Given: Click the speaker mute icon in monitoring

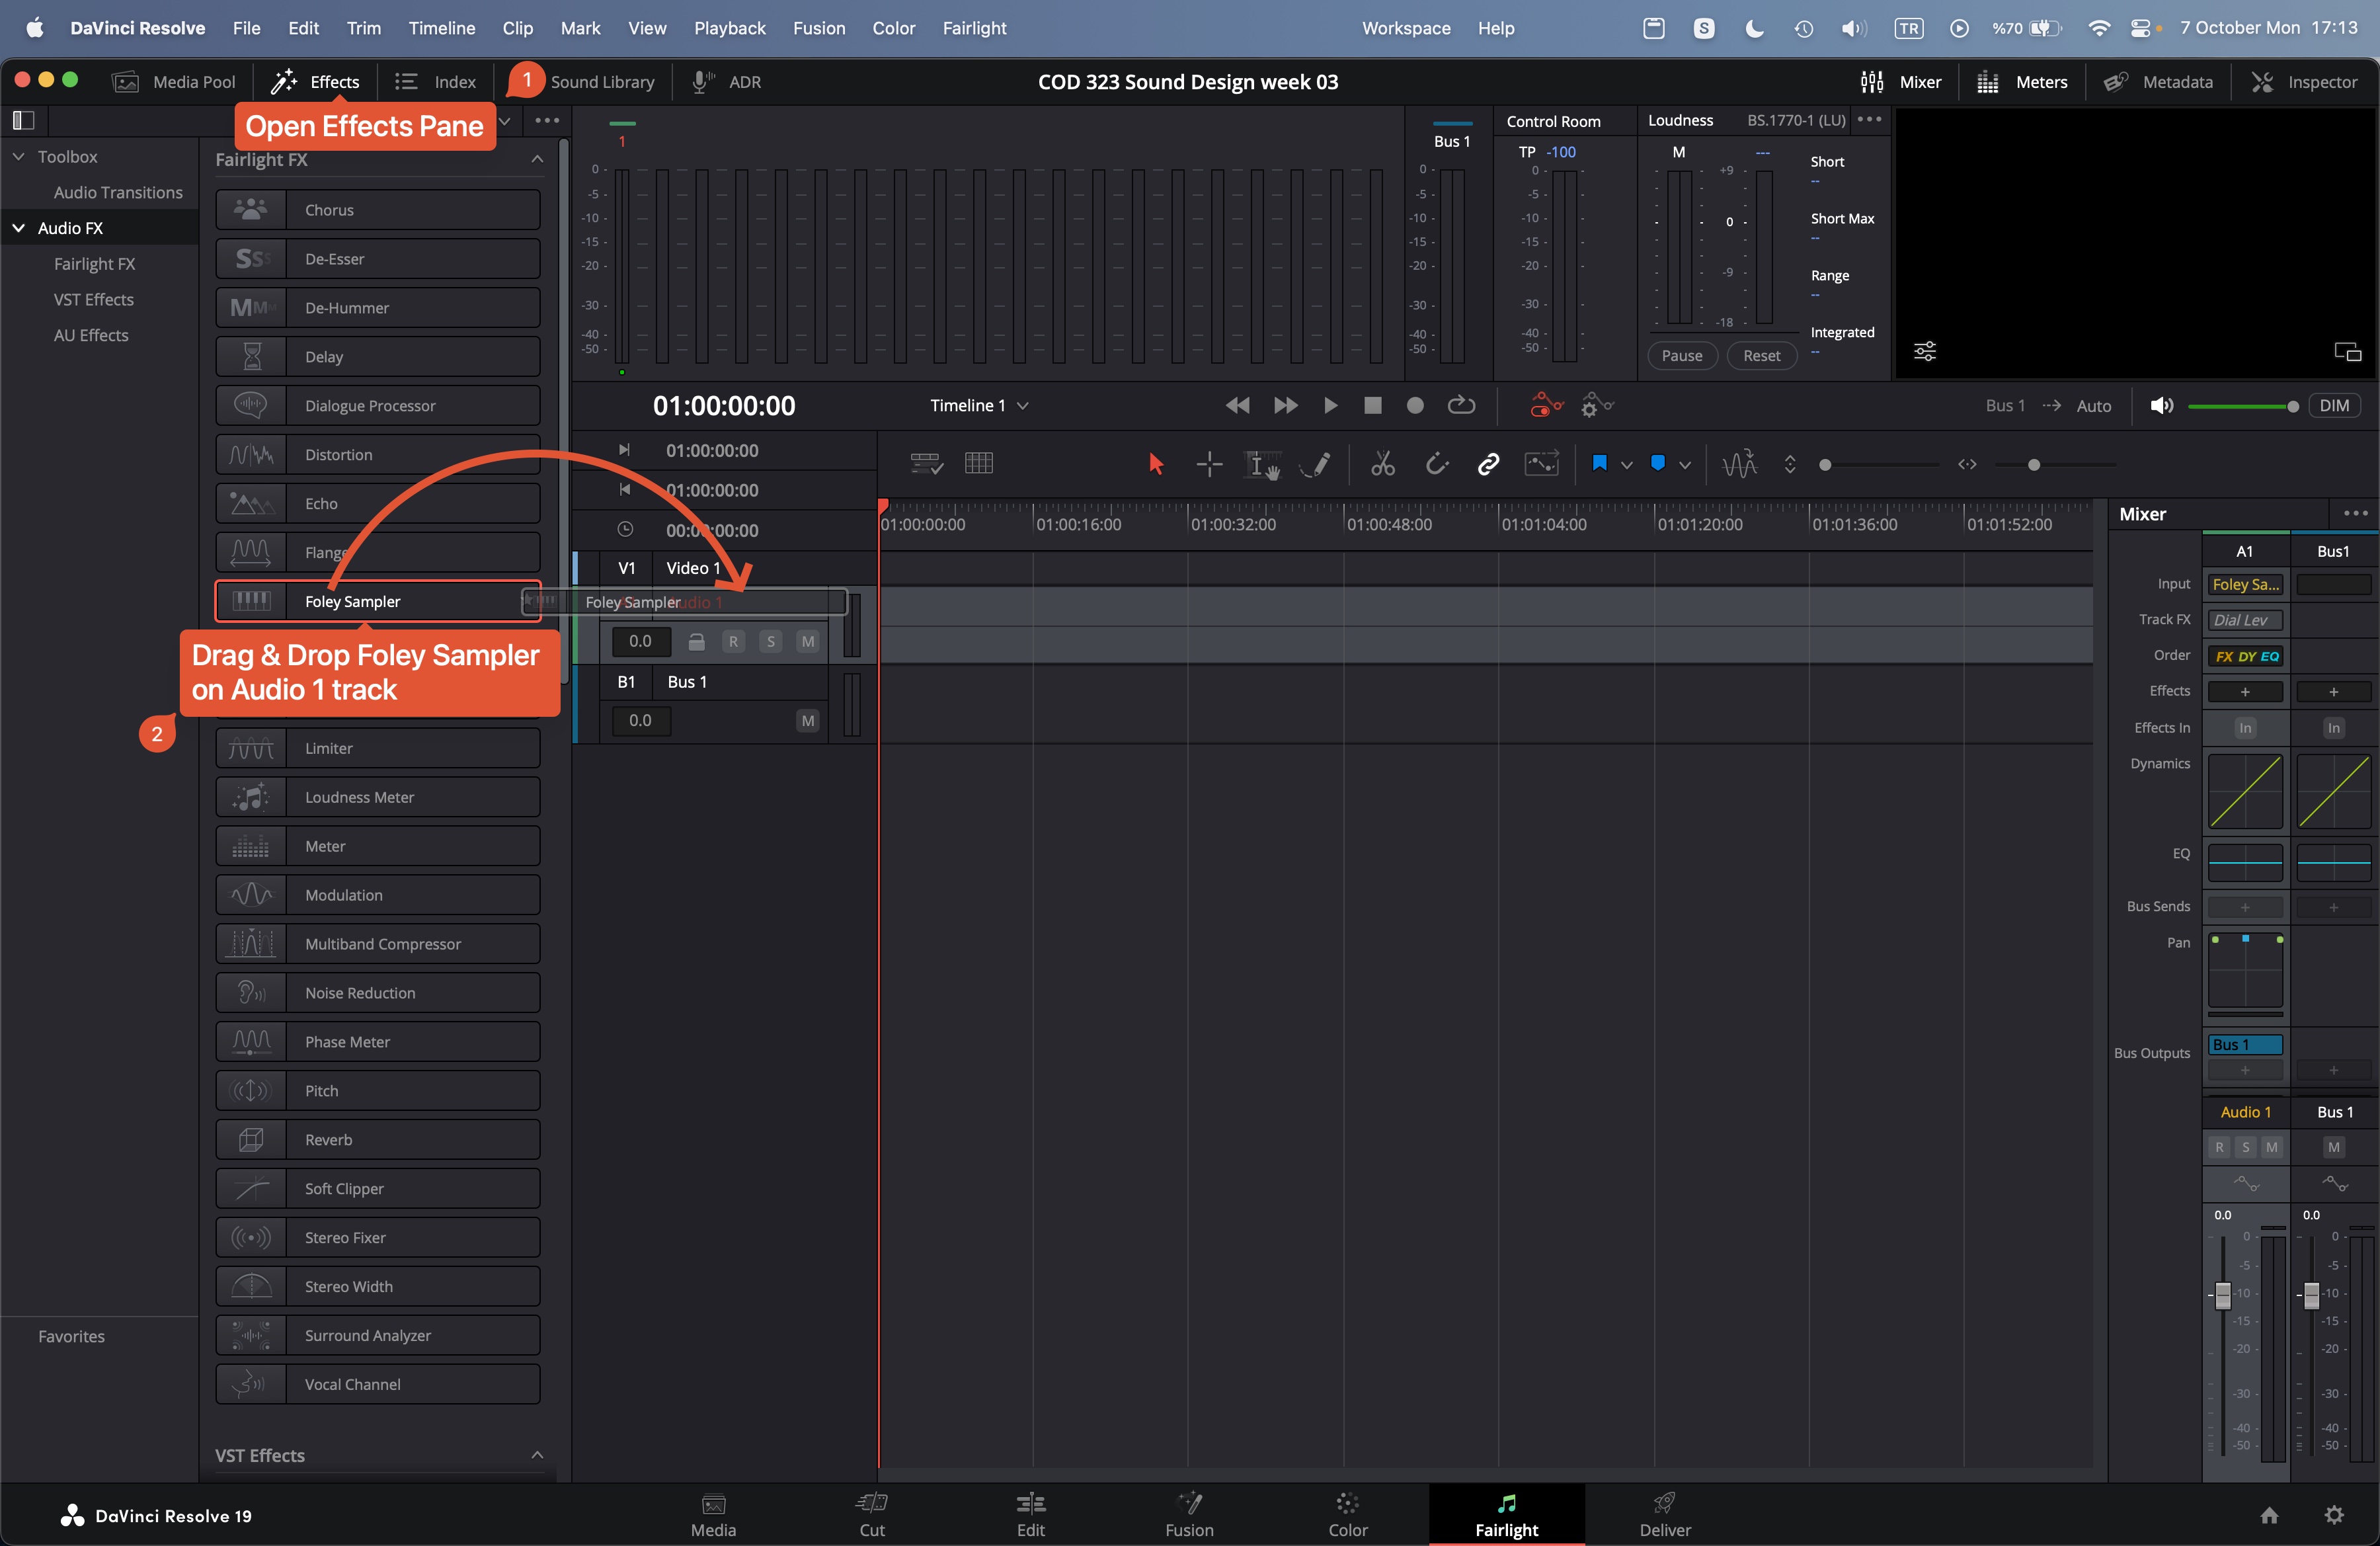Looking at the screenshot, I should [x=2161, y=405].
